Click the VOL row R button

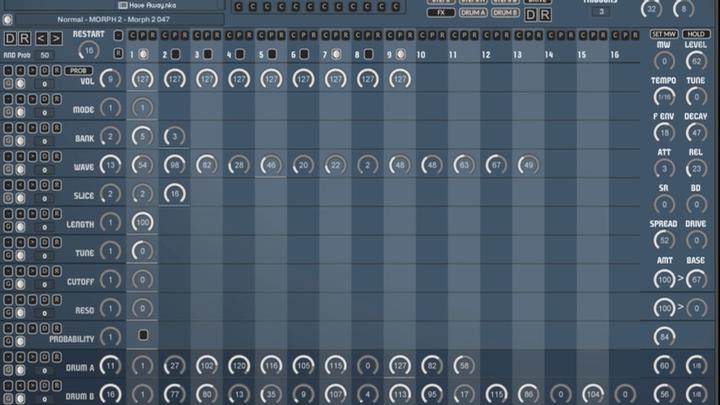[x=56, y=70]
